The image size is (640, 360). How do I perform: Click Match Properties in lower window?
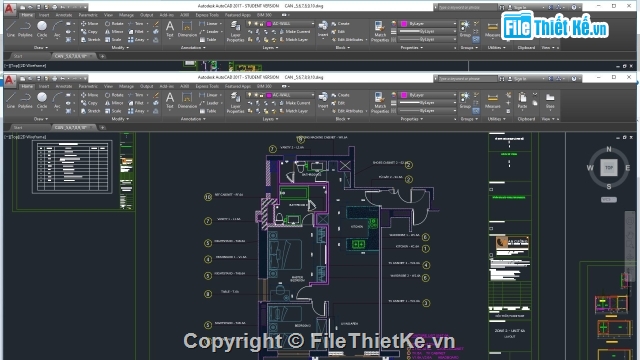(380, 102)
